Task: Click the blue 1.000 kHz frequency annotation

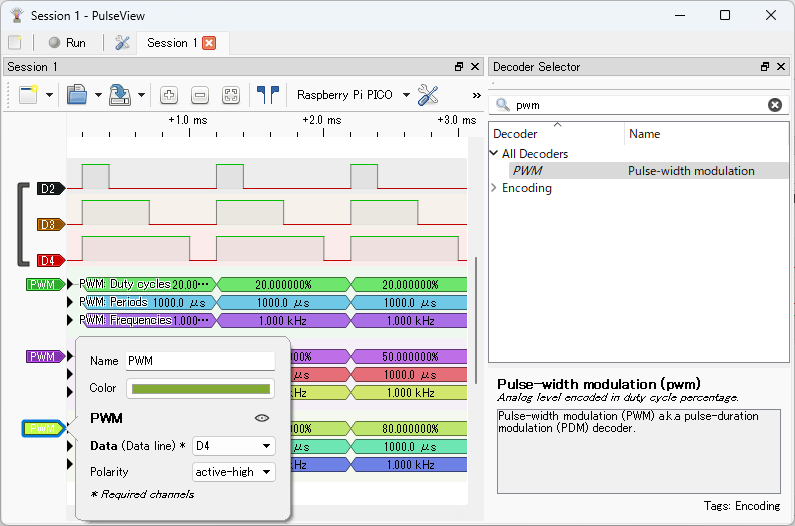Action: [x=410, y=465]
